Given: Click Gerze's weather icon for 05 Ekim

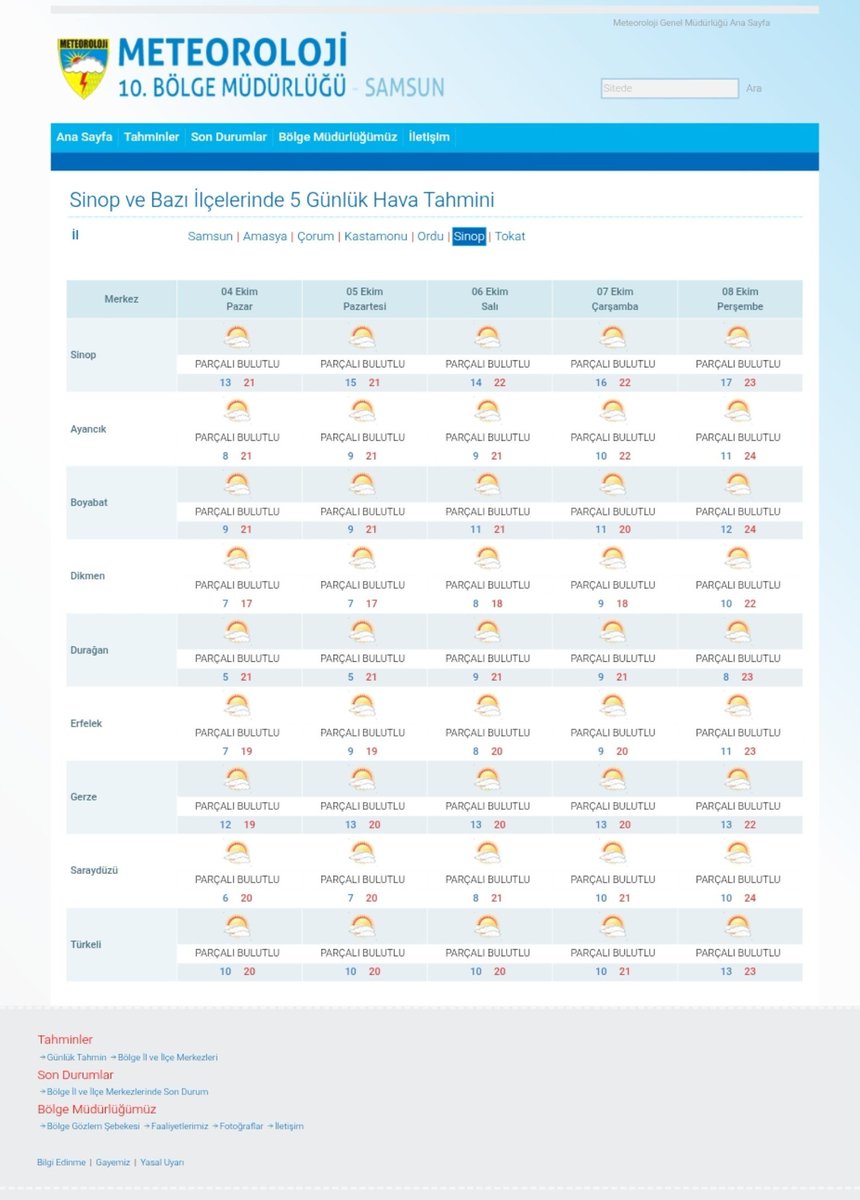Looking at the screenshot, I should tap(362, 779).
